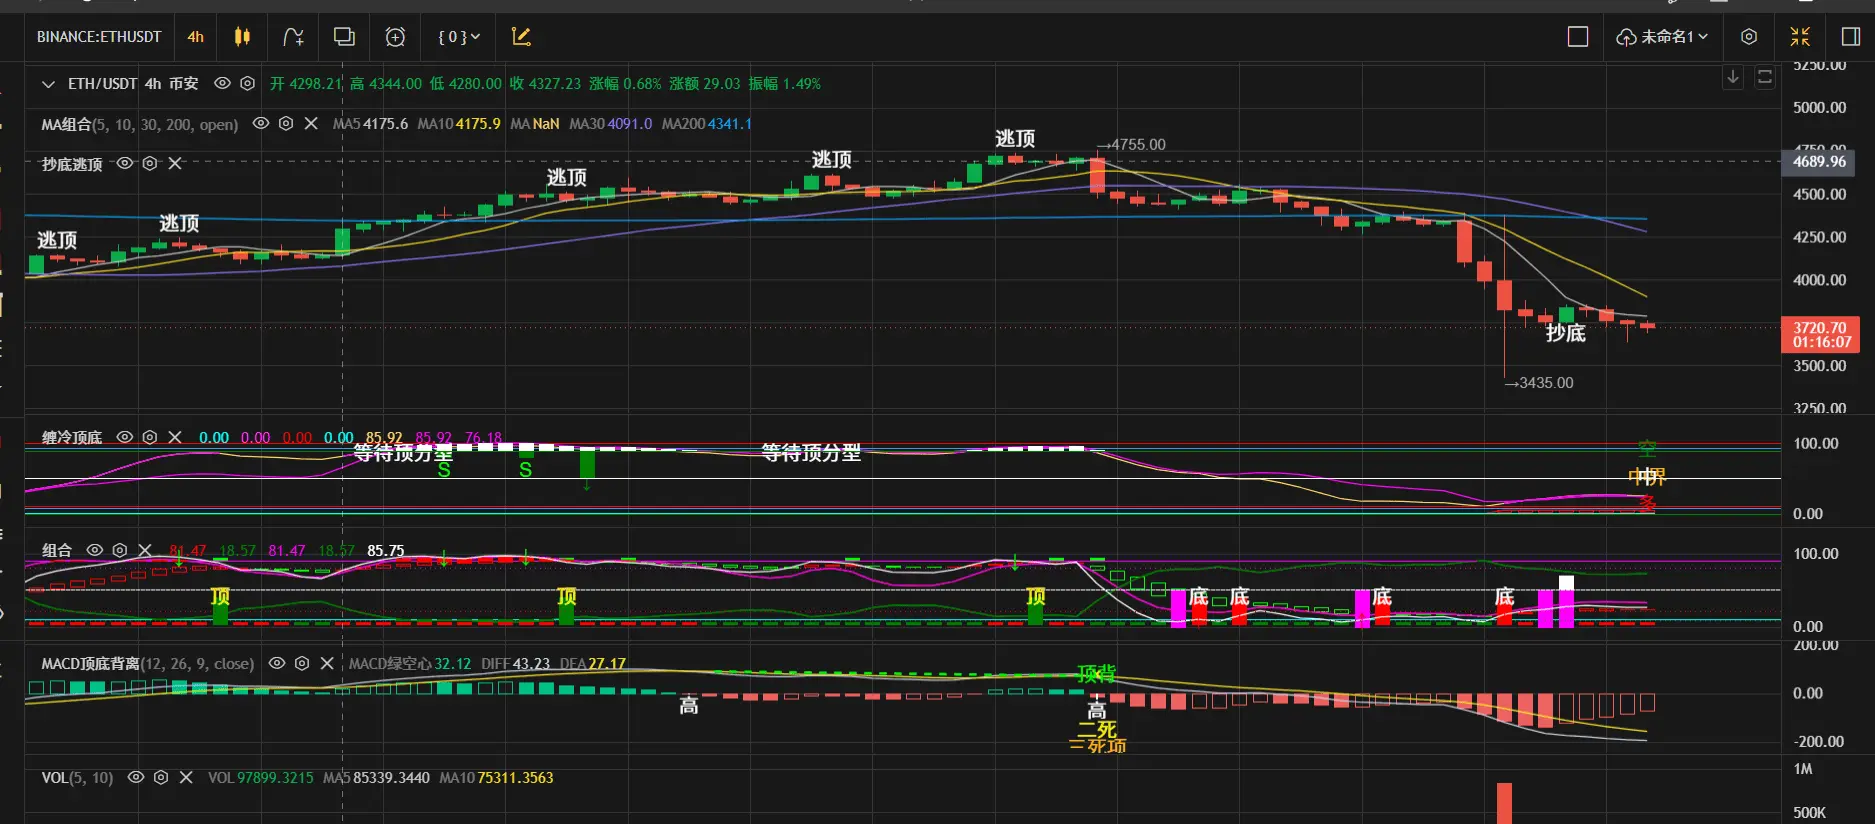Remove the VOL indicator
The width and height of the screenshot is (1875, 824).
(186, 777)
